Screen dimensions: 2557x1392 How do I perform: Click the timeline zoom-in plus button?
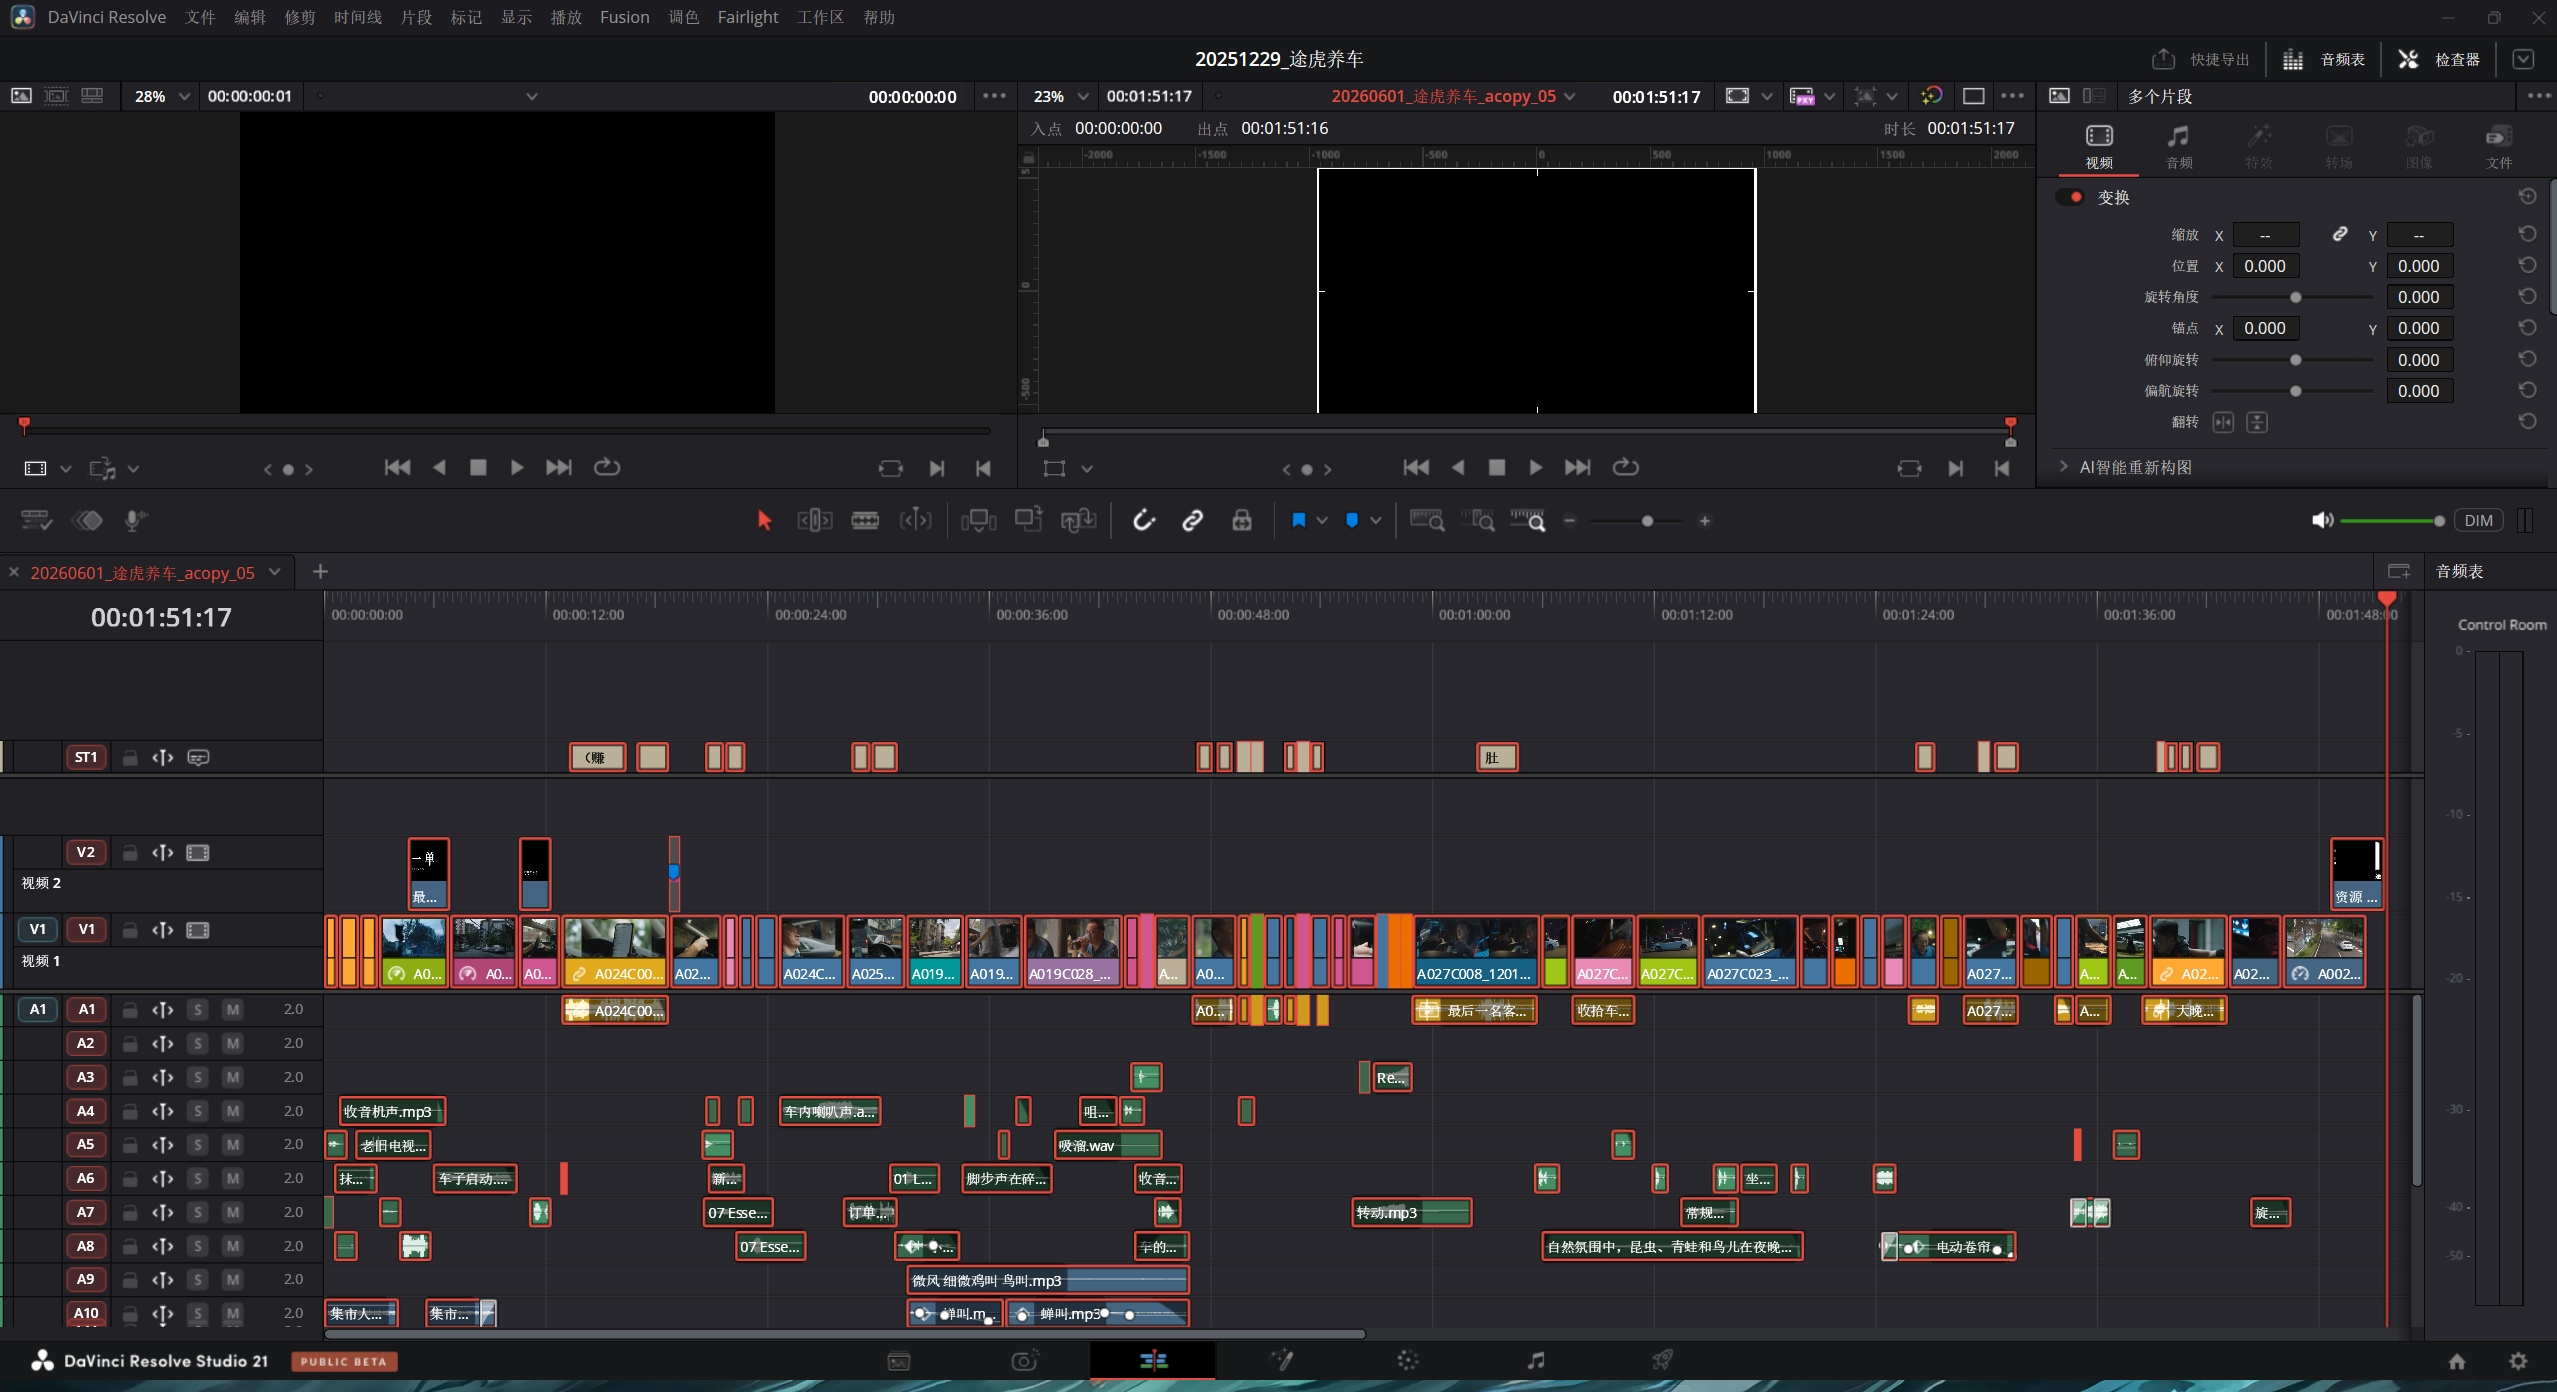[1705, 521]
